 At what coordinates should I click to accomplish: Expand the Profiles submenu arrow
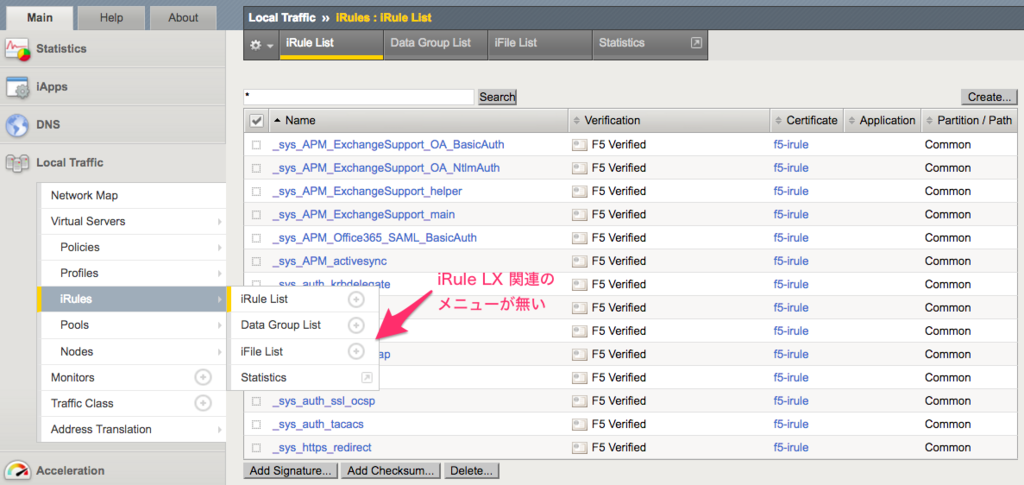(x=219, y=274)
